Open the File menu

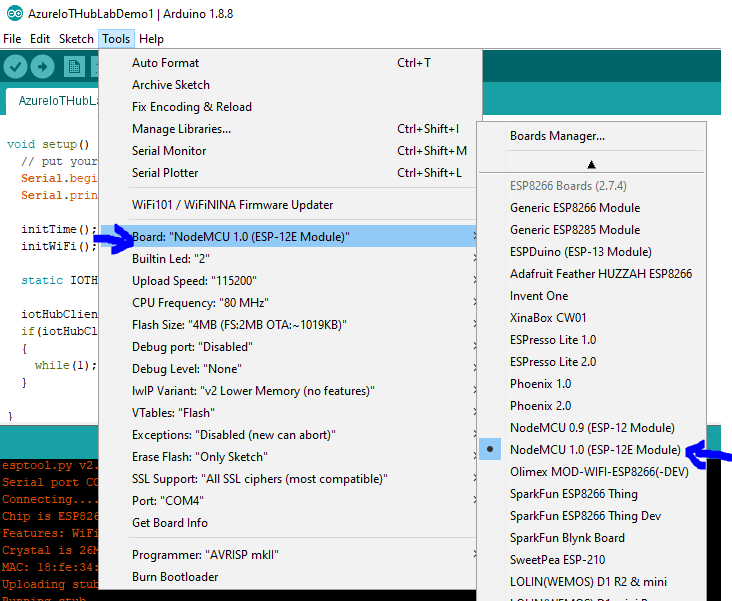[12, 39]
